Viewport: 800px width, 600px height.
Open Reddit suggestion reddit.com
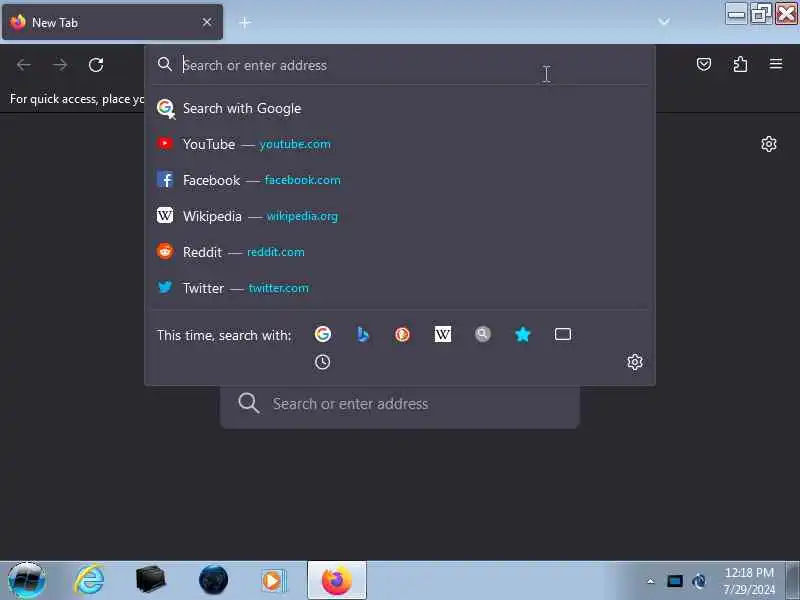pos(400,252)
